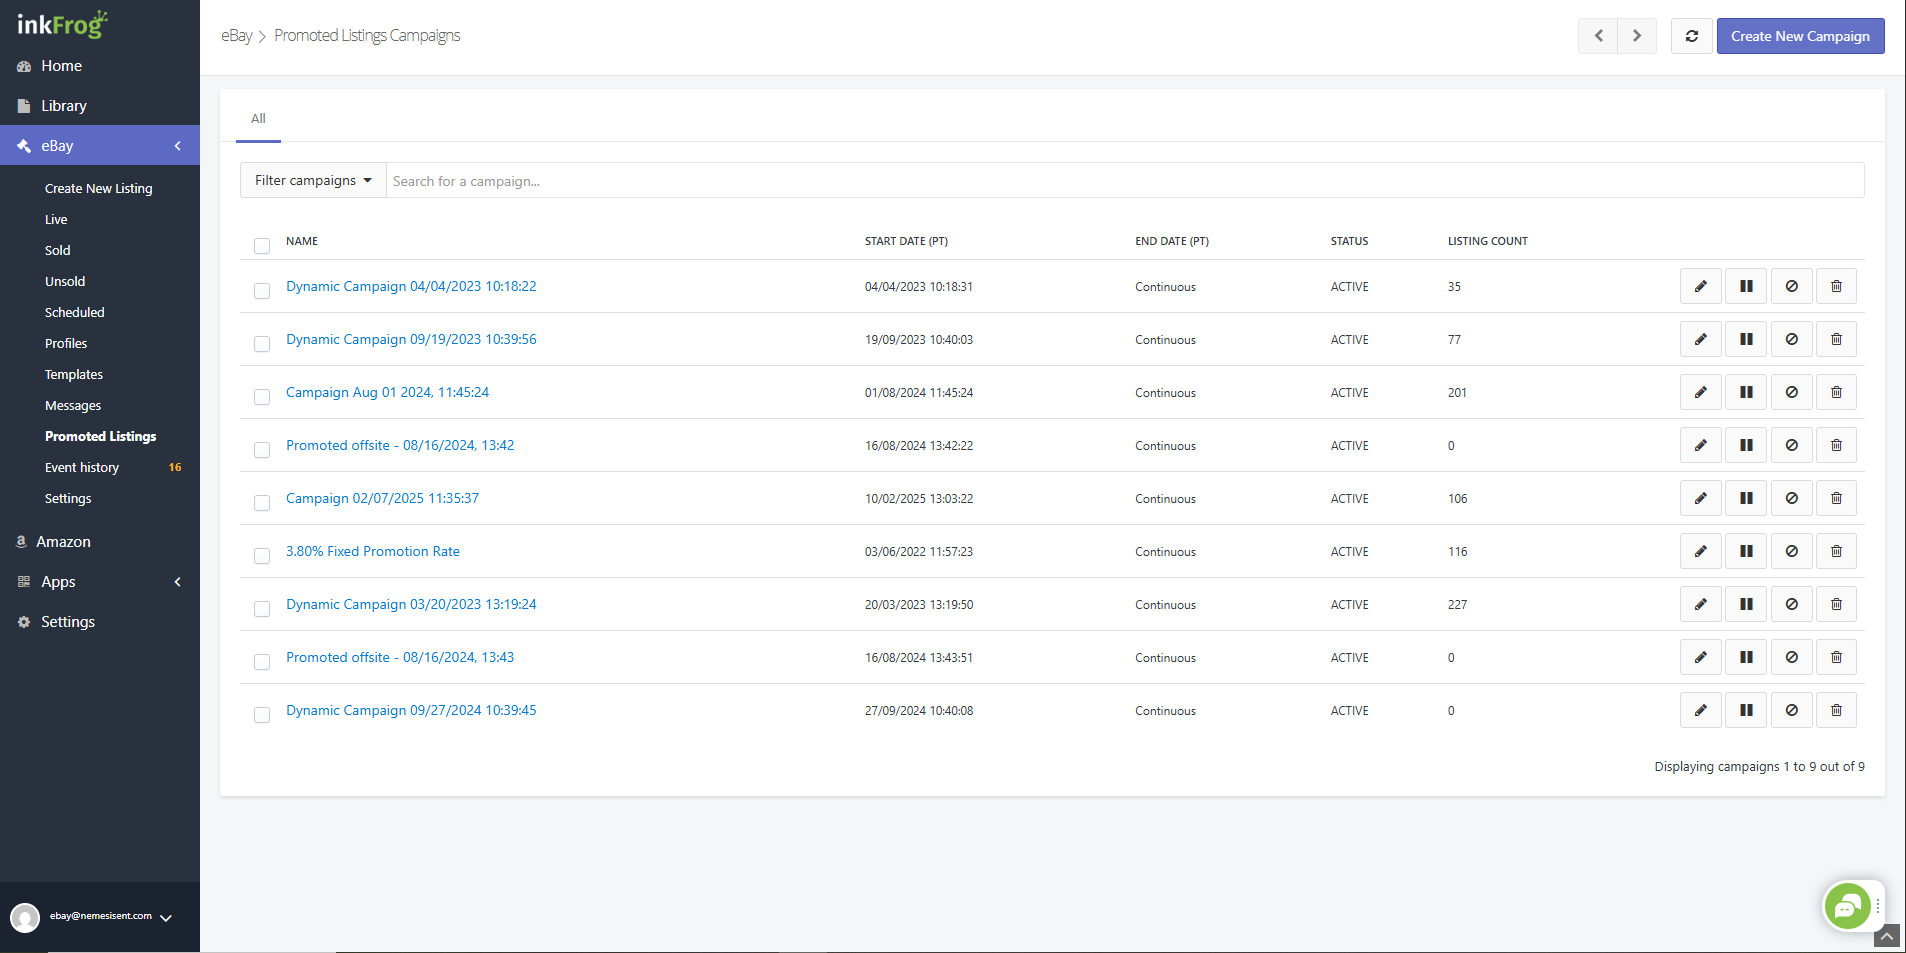Go to next page with right arrow
This screenshot has width=1906, height=953.
[x=1637, y=36]
